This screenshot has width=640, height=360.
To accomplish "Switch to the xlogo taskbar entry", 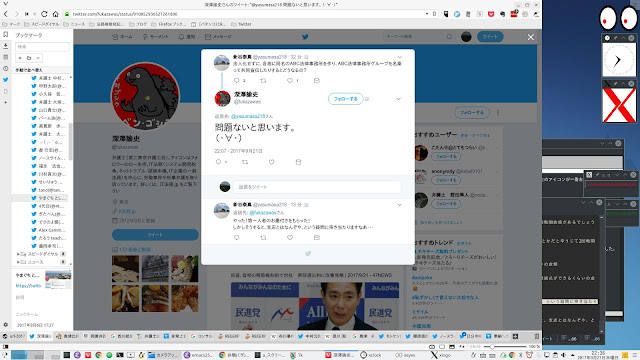I will [441, 355].
